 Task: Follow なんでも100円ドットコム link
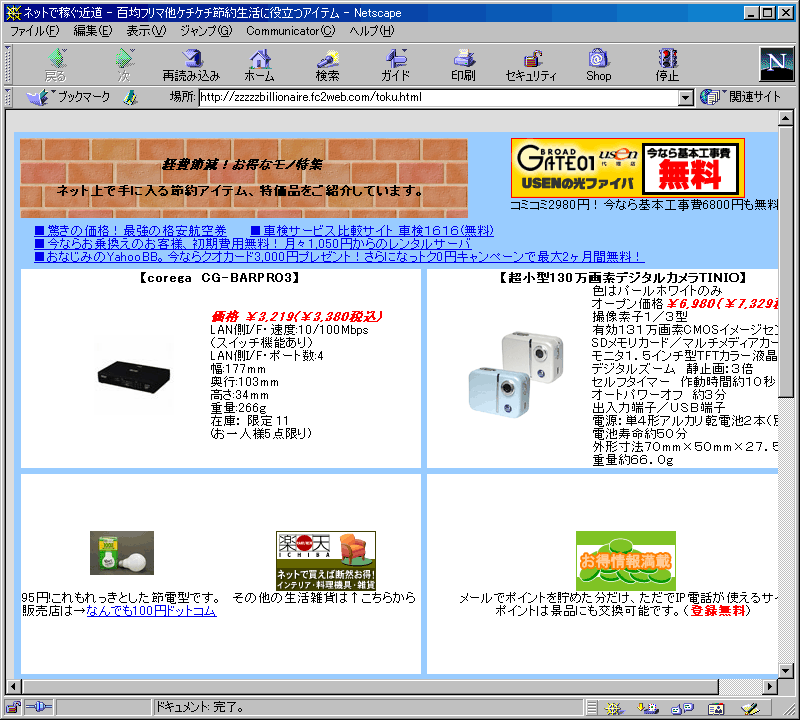point(152,610)
